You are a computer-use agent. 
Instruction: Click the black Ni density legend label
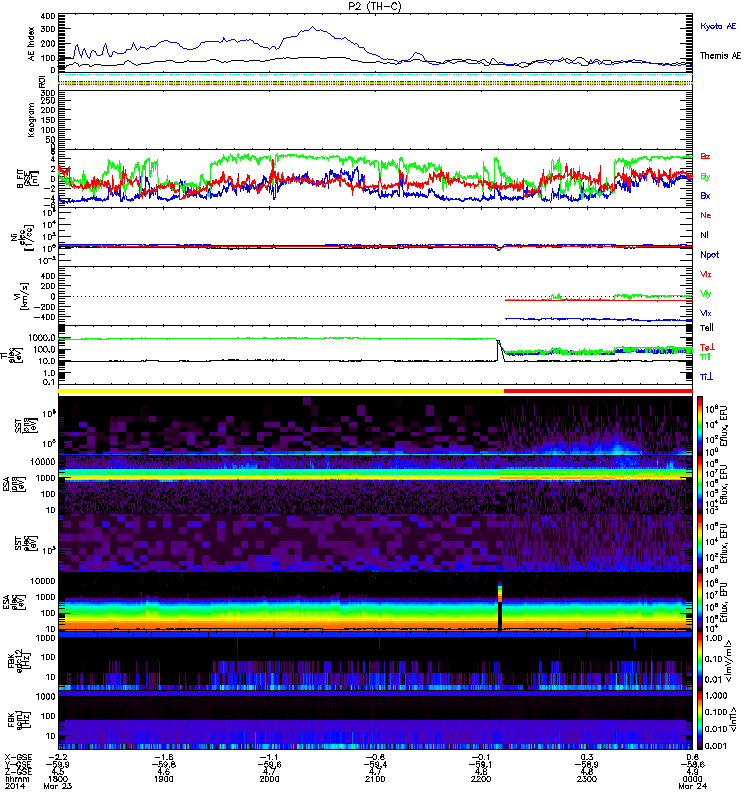[x=704, y=235]
